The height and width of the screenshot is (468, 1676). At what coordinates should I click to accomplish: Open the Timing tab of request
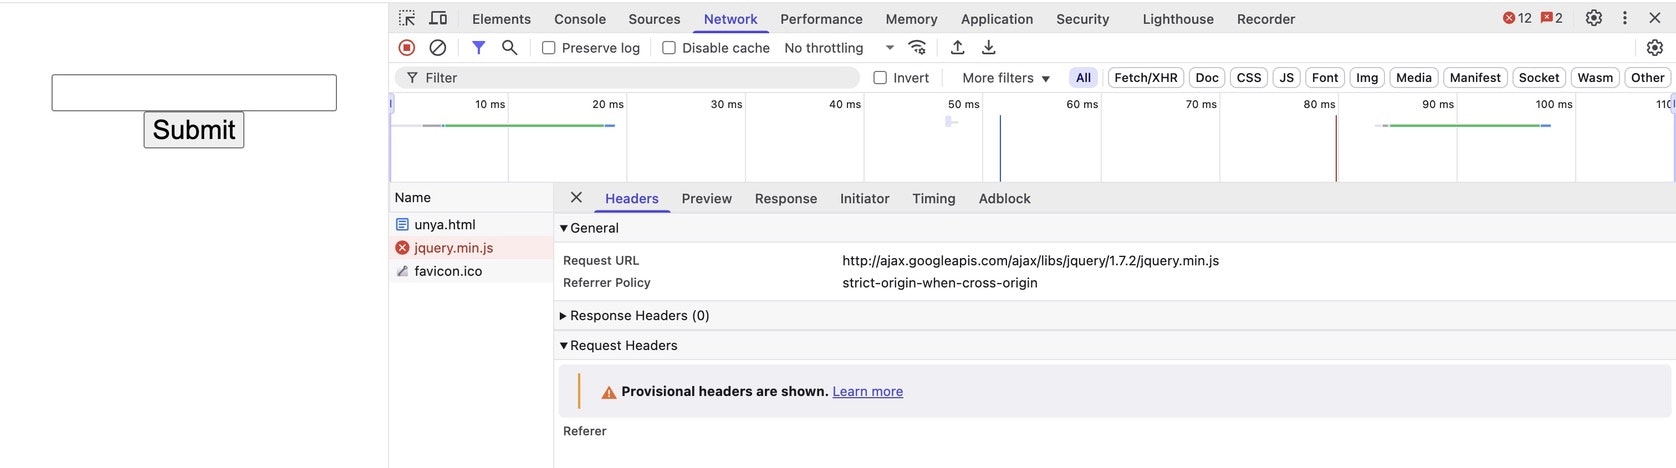933,199
